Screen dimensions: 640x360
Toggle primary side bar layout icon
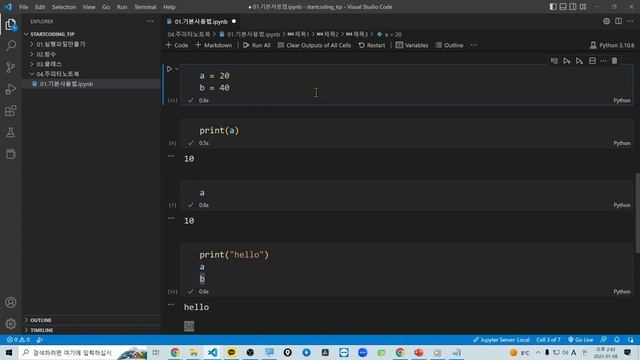(553, 7)
